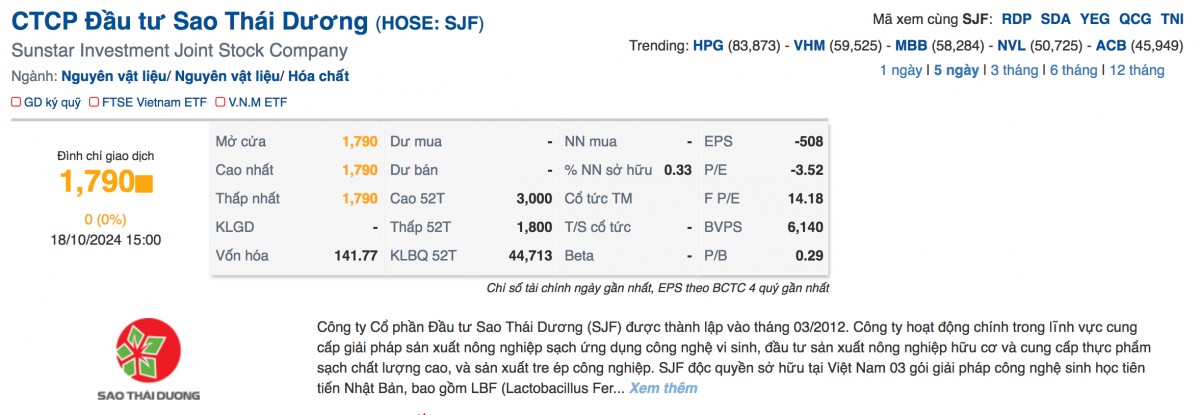Choose the 6 tháng trending period
Viewport: 1200px width, 415px height.
pos(1069,70)
